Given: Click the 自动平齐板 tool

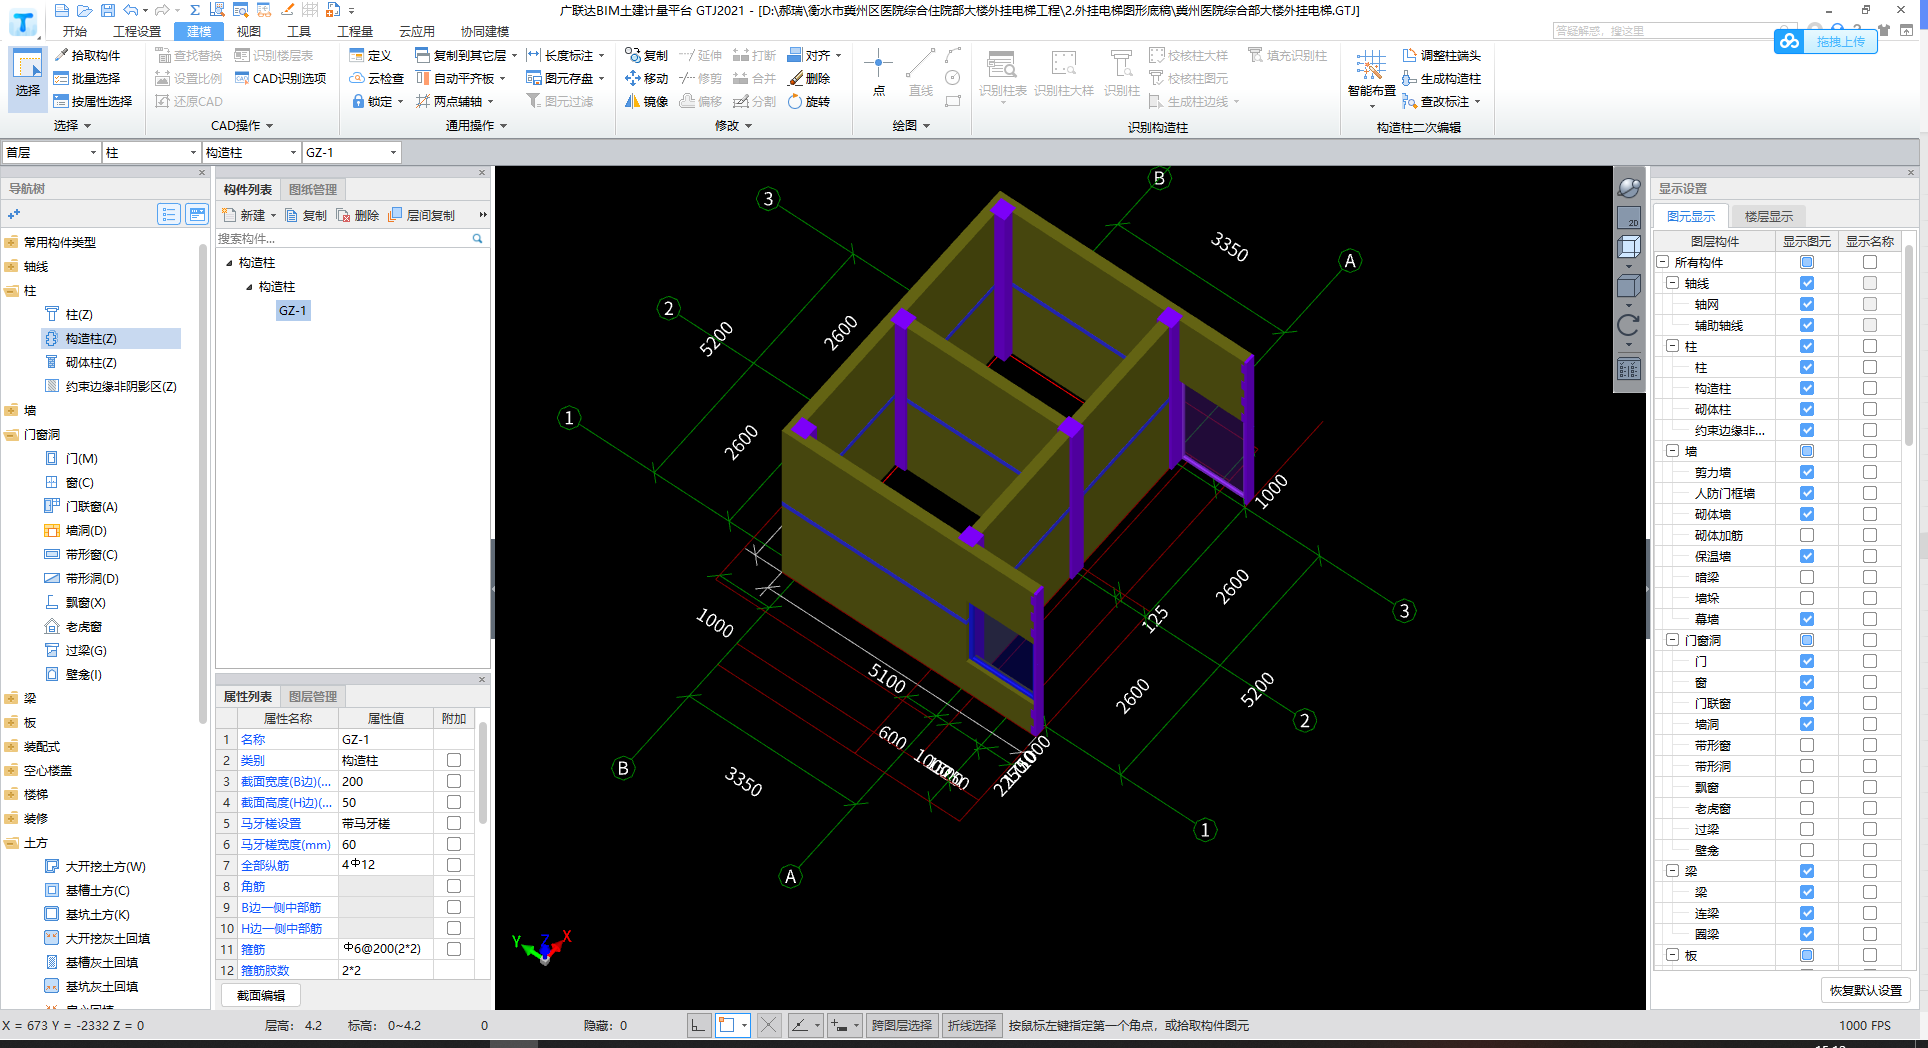Looking at the screenshot, I should point(460,78).
